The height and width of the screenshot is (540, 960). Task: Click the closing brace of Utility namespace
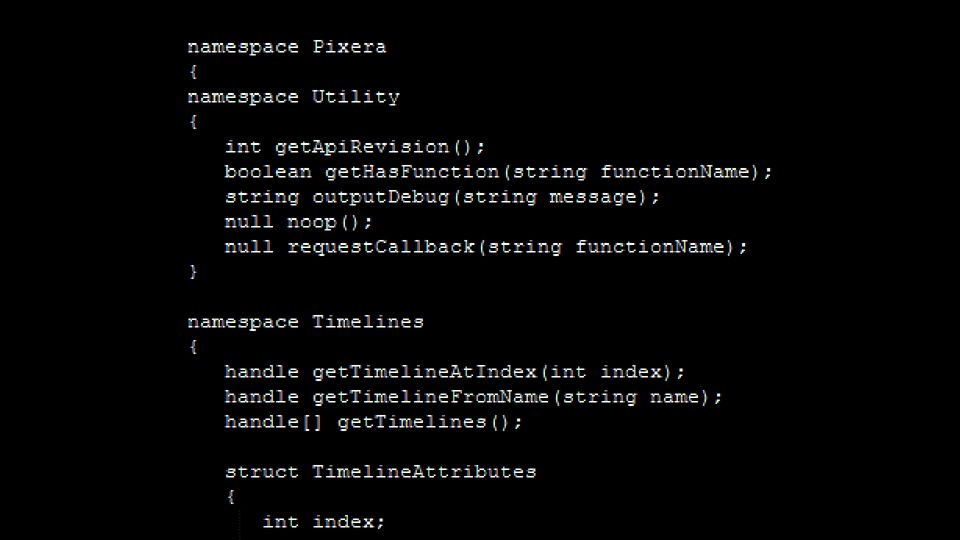tap(193, 272)
